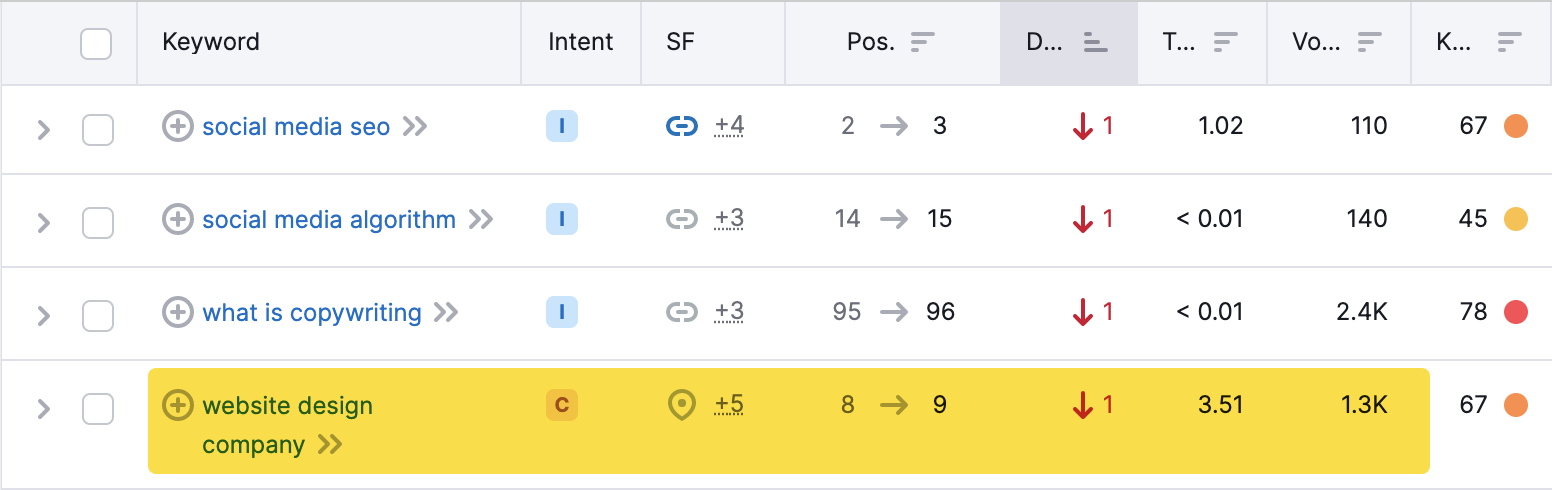Select checkbox for what is copywriting row
1552x490 pixels.
tap(97, 316)
